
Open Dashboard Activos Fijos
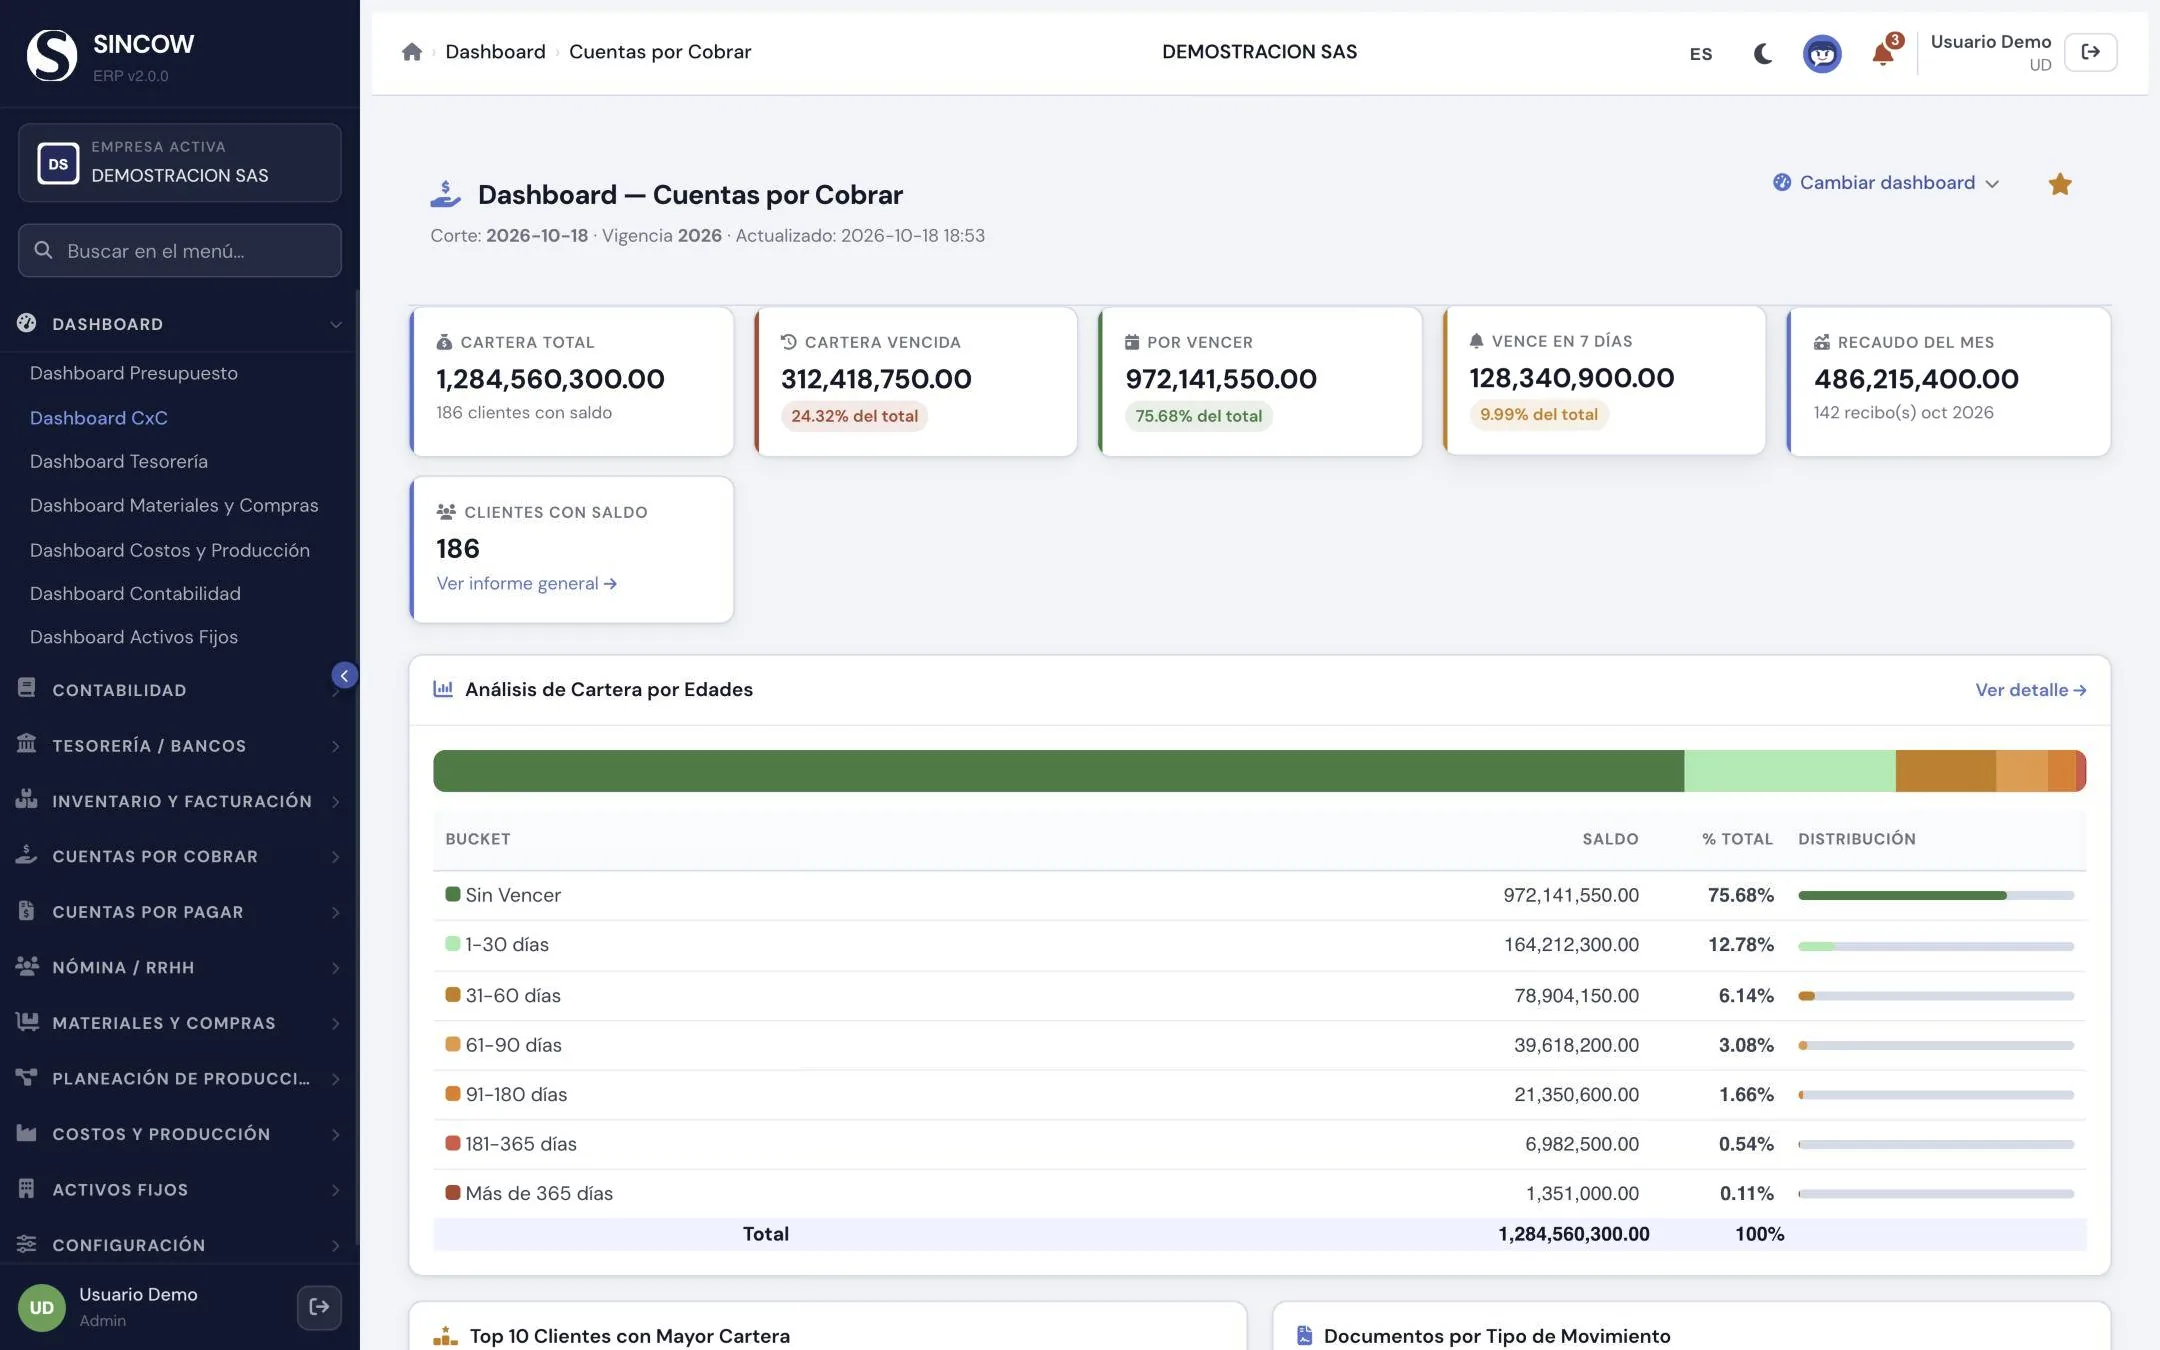[134, 637]
